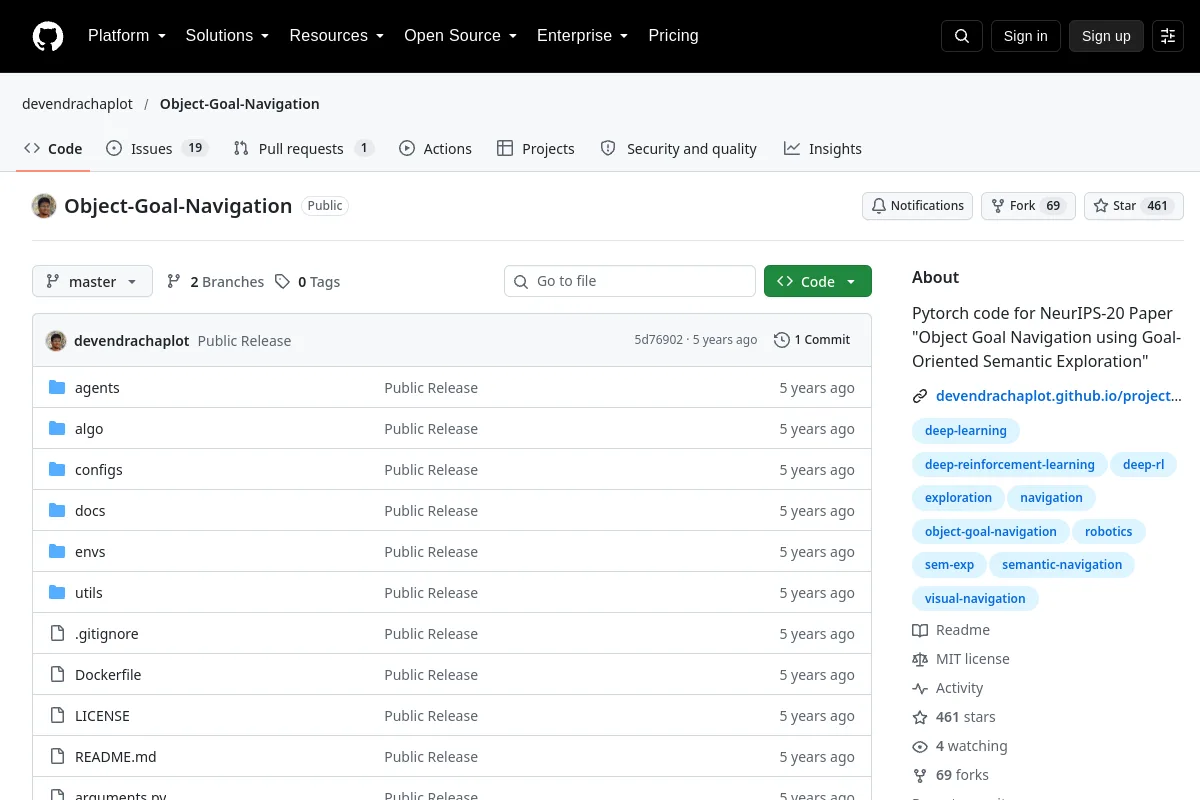Open devendrachaplot avatar in commit row
Image resolution: width=1200 pixels, height=800 pixels.
pyautogui.click(x=56, y=341)
